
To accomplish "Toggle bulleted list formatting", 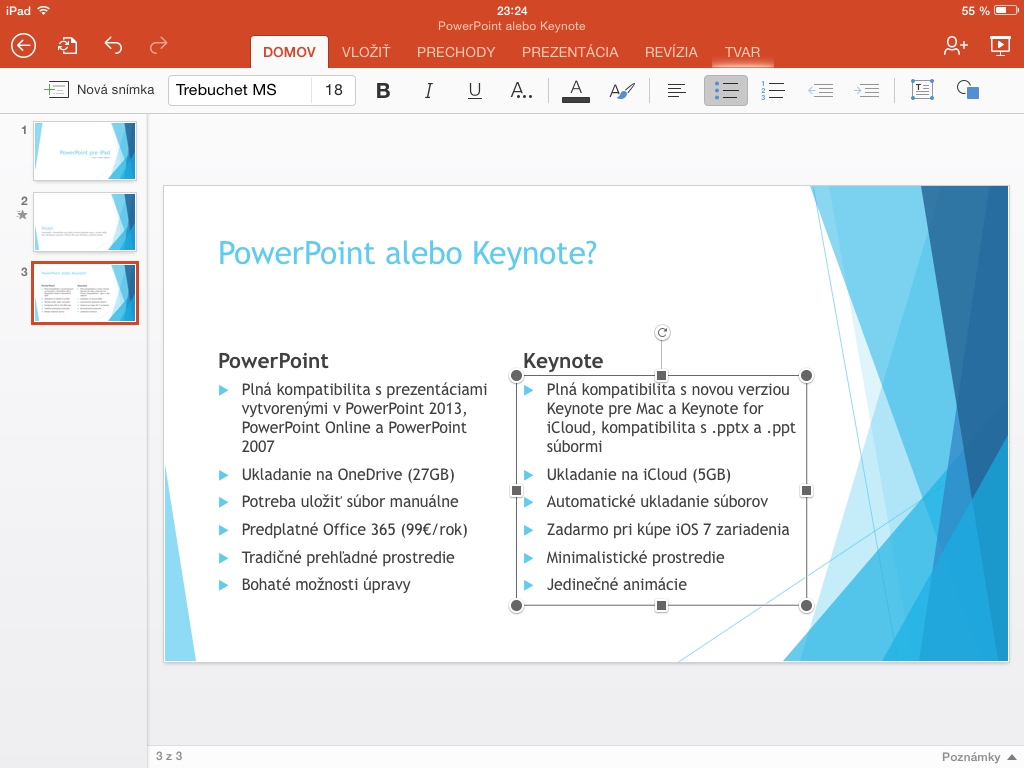I will pyautogui.click(x=726, y=90).
